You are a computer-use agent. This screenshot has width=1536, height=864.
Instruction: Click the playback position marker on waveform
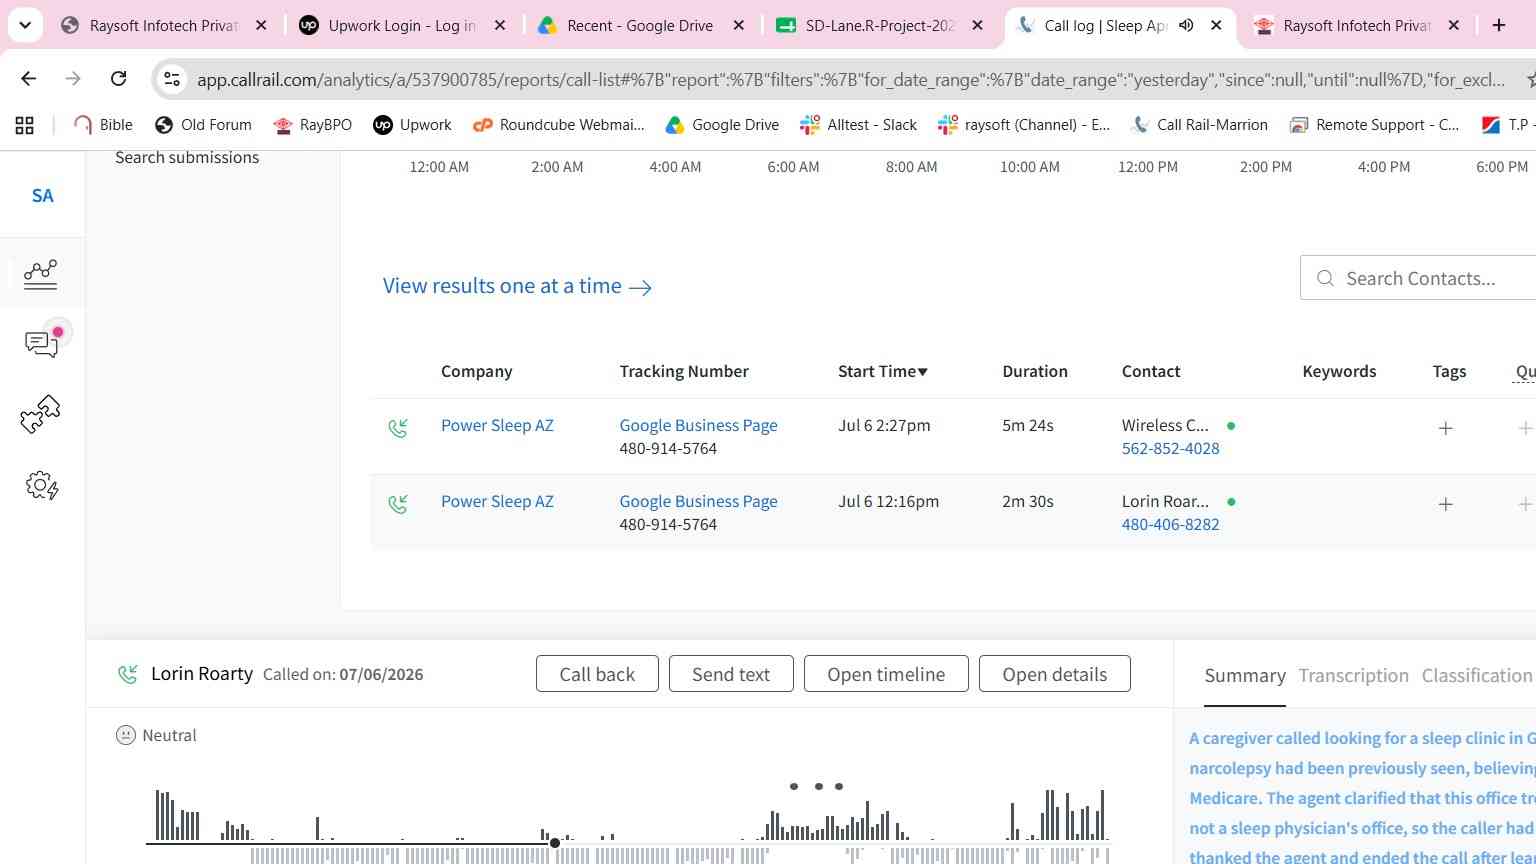555,843
